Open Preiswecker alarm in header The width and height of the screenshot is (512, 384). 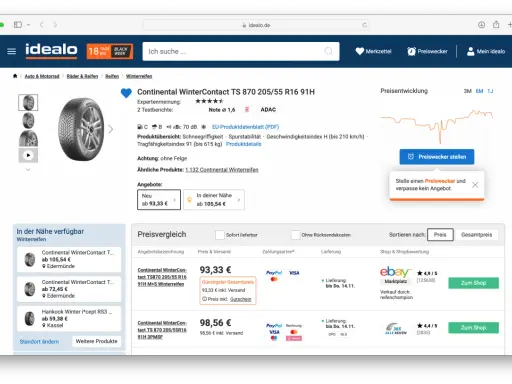point(427,51)
